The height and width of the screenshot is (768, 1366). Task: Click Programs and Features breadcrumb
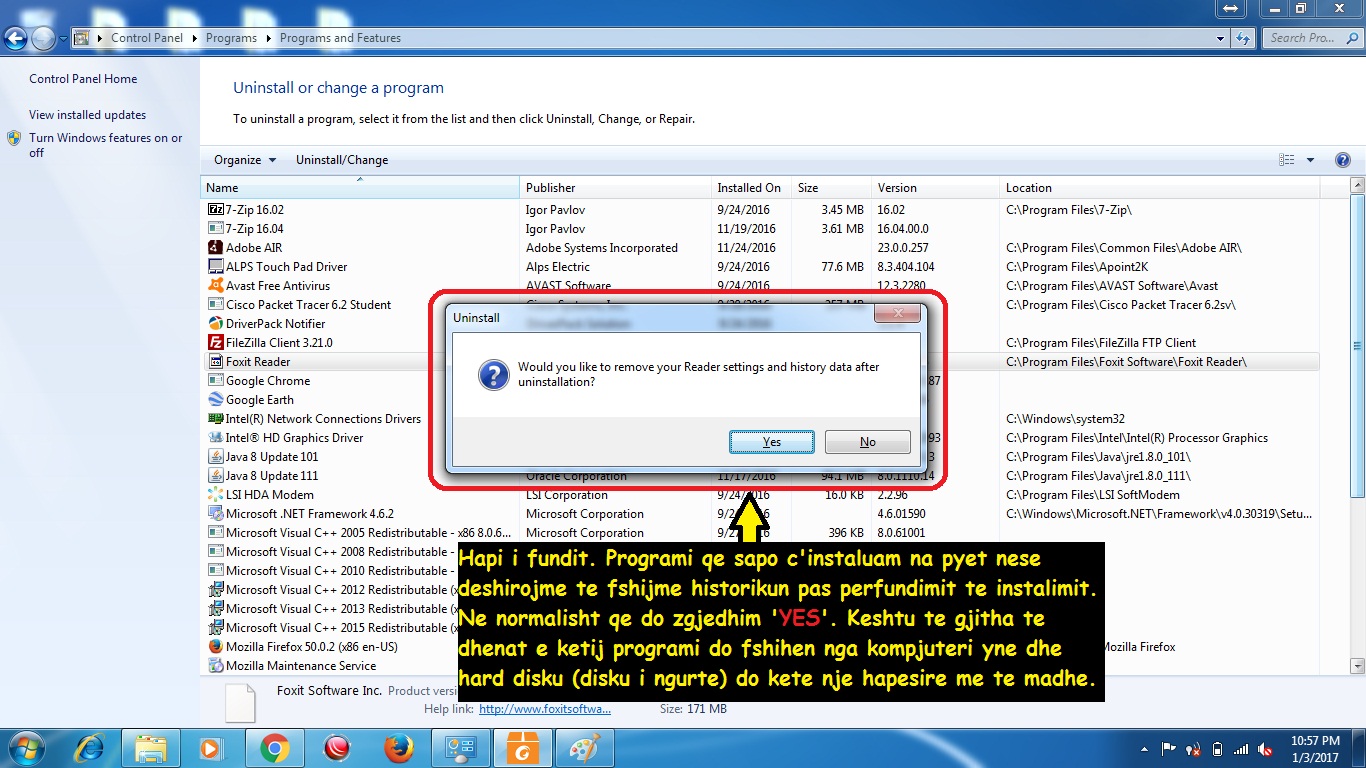coord(340,38)
